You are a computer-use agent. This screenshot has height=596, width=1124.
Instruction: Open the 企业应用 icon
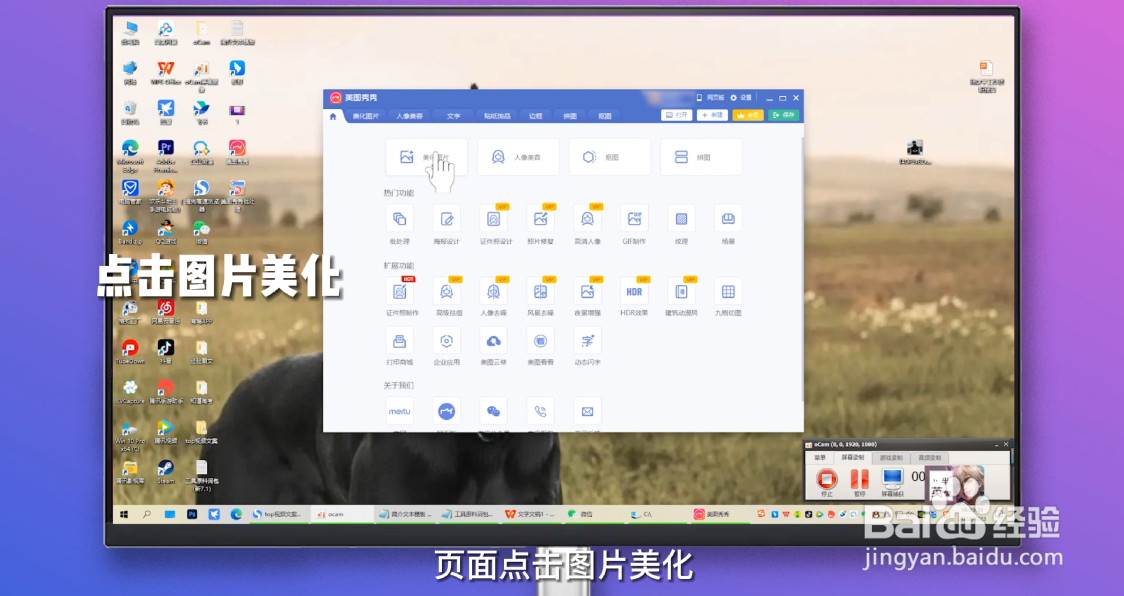[x=447, y=341]
